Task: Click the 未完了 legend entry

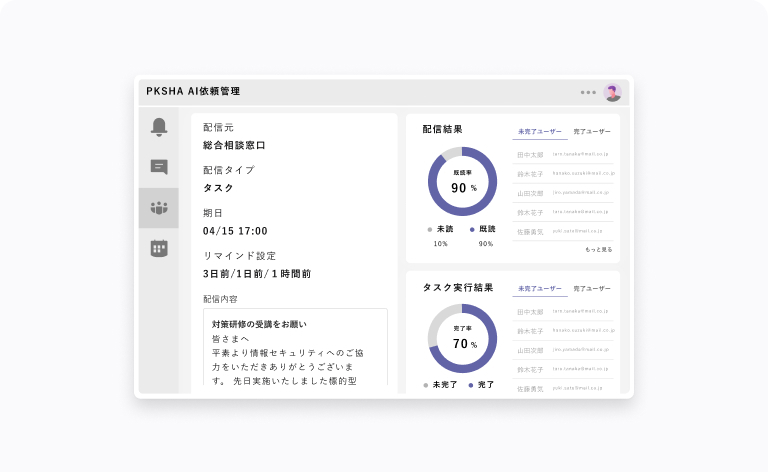Action: [440, 385]
